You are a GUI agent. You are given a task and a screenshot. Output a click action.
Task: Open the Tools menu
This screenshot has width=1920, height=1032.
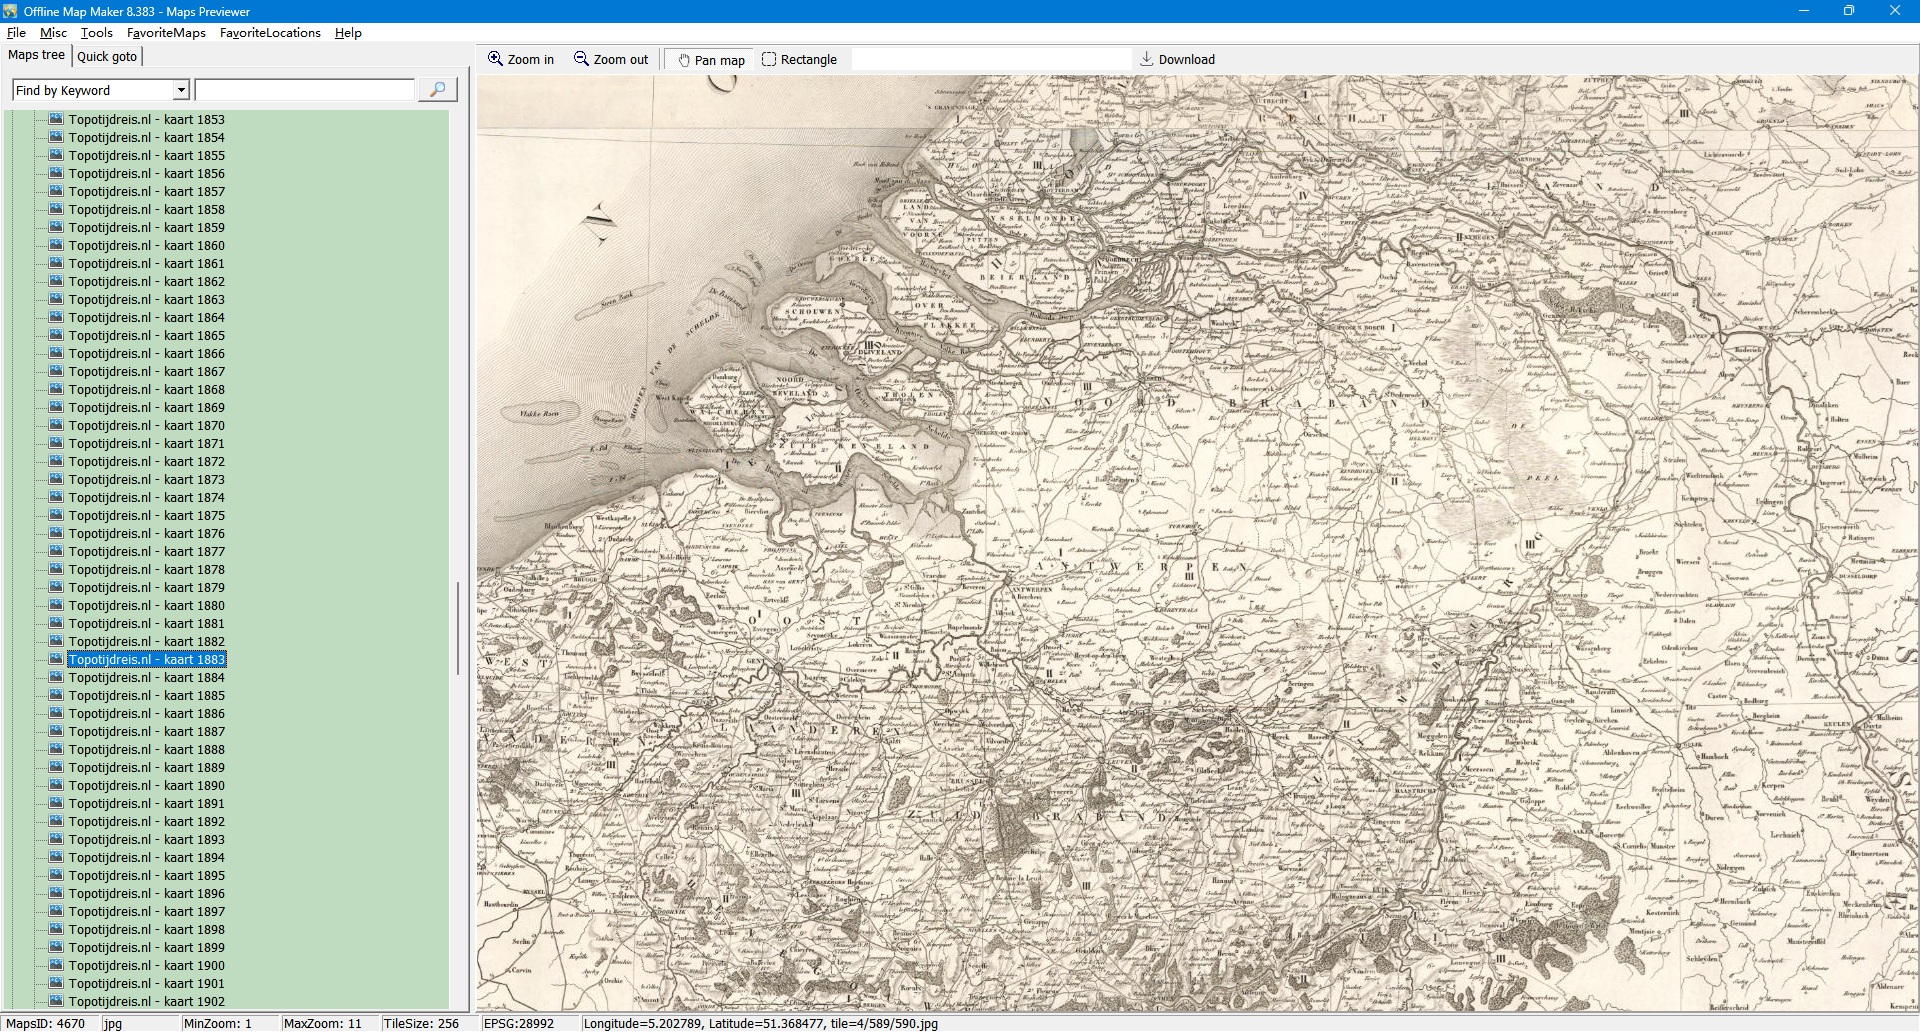(96, 33)
